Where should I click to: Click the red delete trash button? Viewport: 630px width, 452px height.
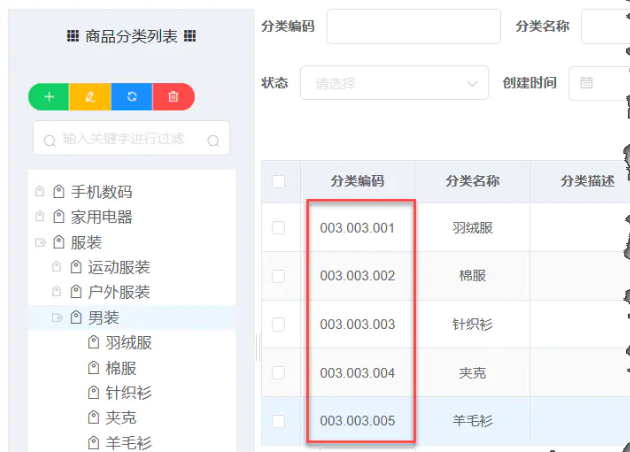[x=174, y=97]
